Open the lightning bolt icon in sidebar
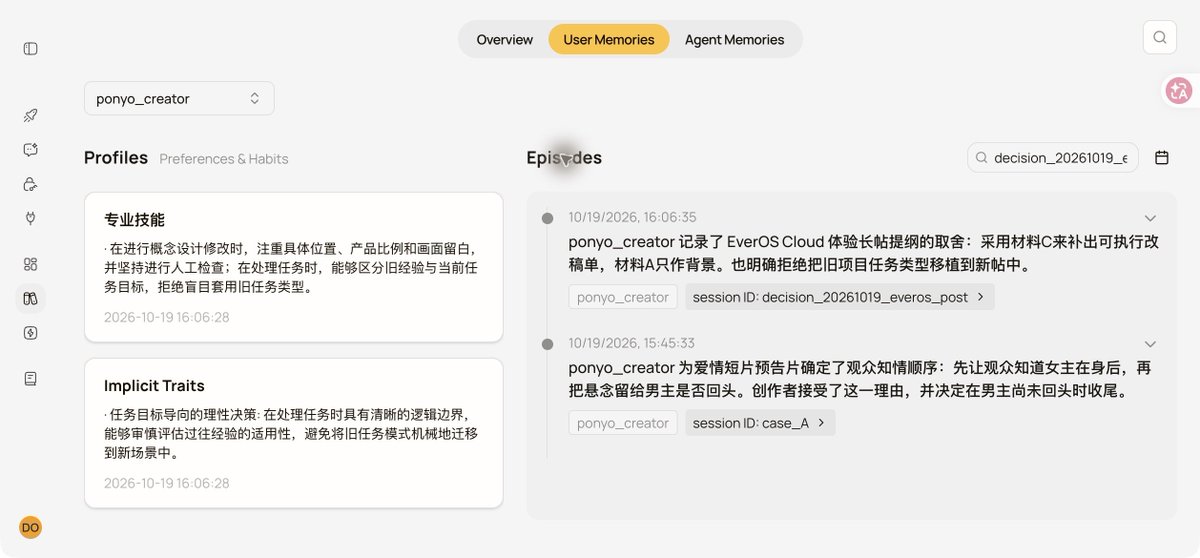This screenshot has width=1200, height=558. [31, 332]
